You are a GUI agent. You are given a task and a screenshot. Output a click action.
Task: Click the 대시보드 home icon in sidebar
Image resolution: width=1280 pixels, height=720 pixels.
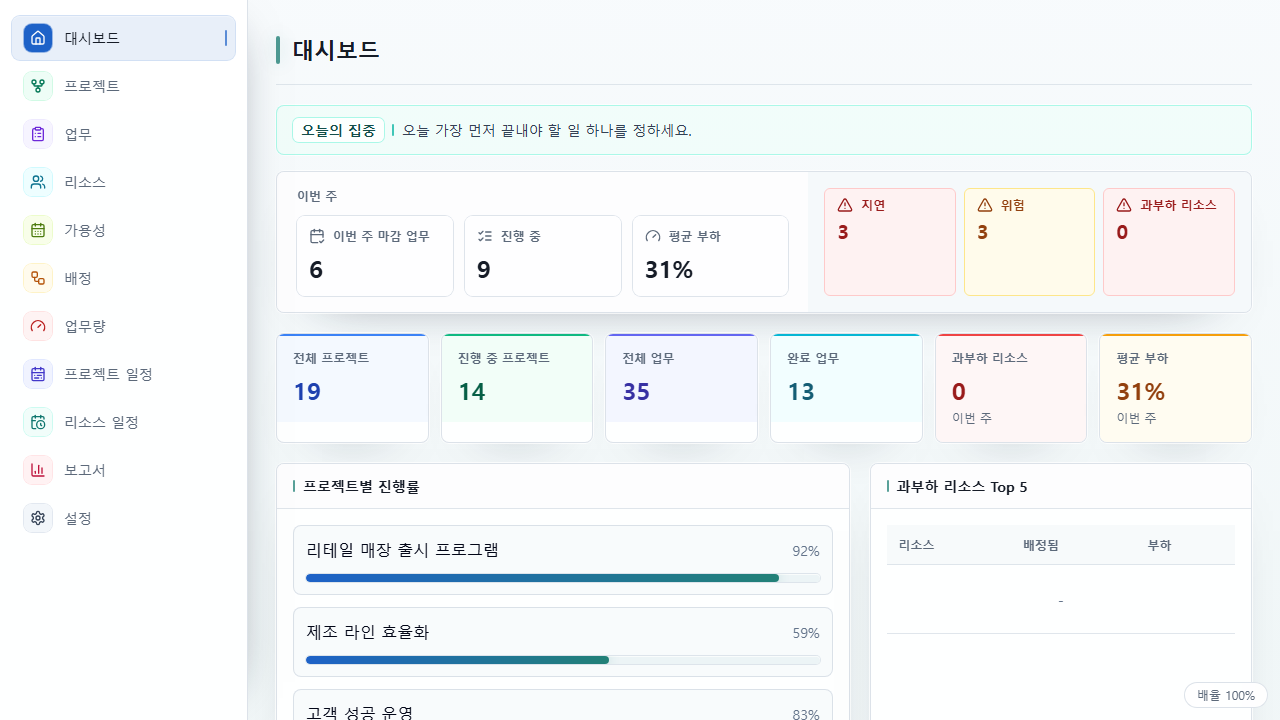click(x=38, y=38)
